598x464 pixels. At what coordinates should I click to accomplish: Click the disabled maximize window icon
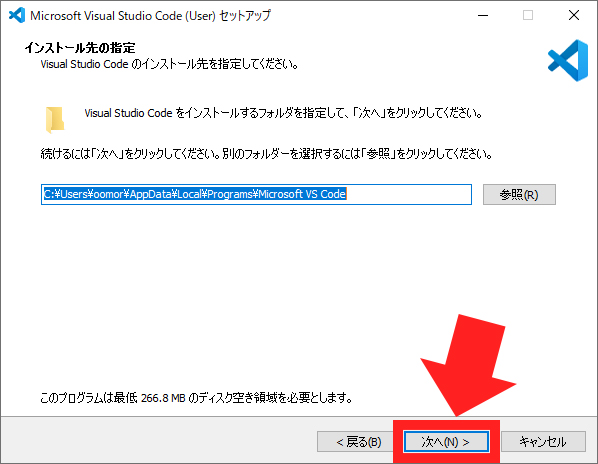tap(528, 15)
